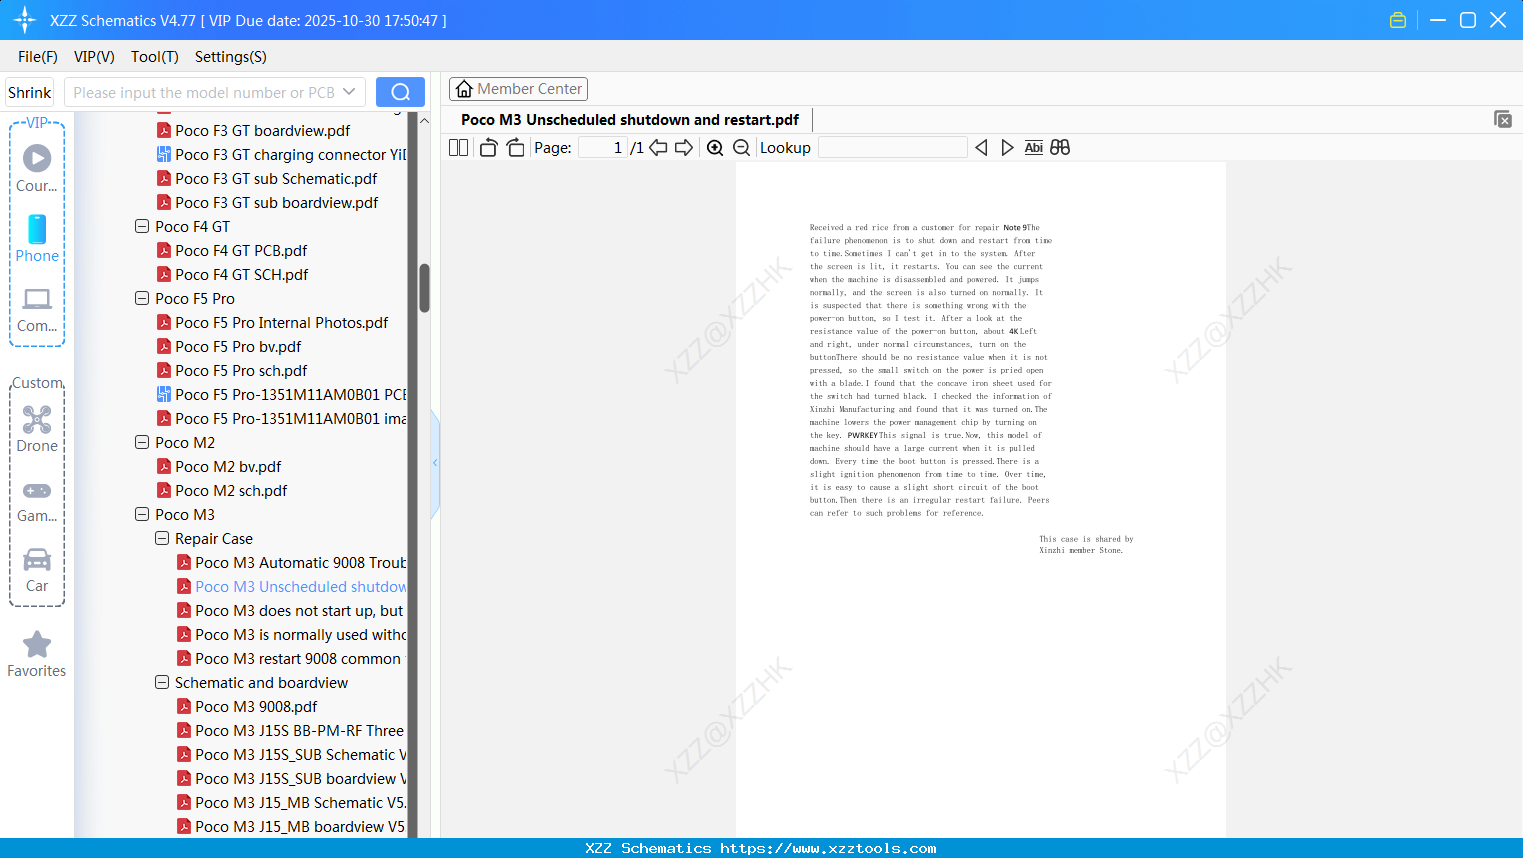This screenshot has width=1523, height=858.
Task: Collapse the left tree panel handle
Action: (435, 463)
